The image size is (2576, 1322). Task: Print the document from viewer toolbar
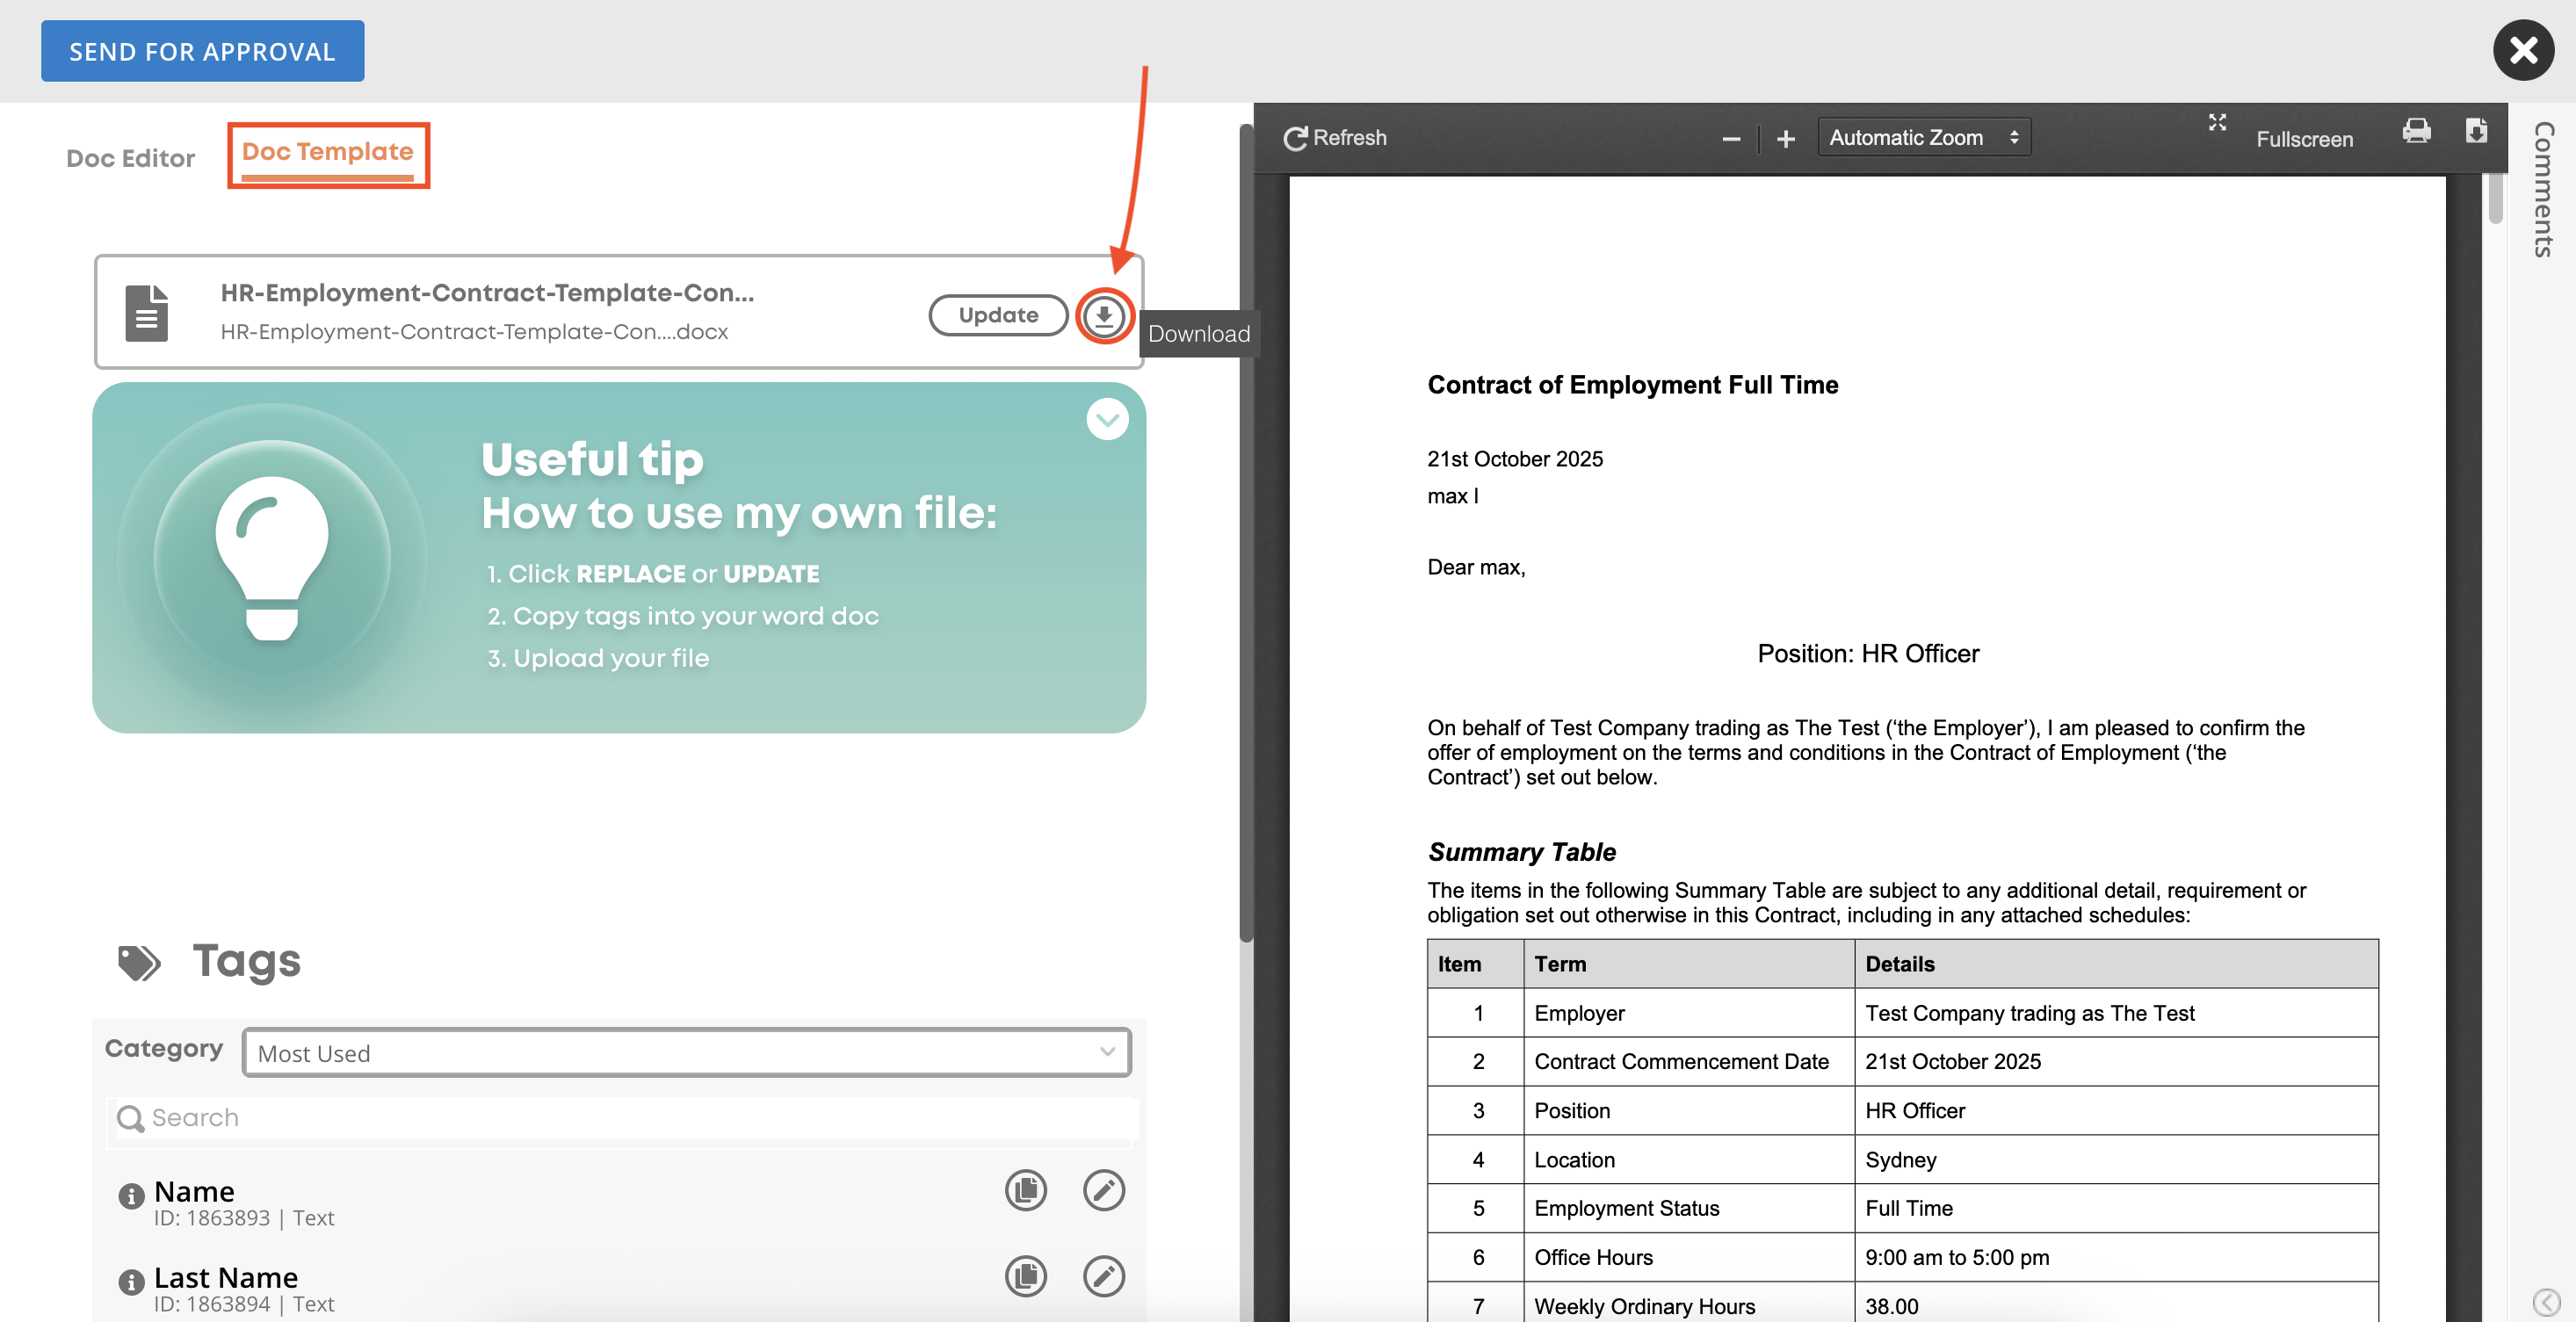pyautogui.click(x=2416, y=133)
